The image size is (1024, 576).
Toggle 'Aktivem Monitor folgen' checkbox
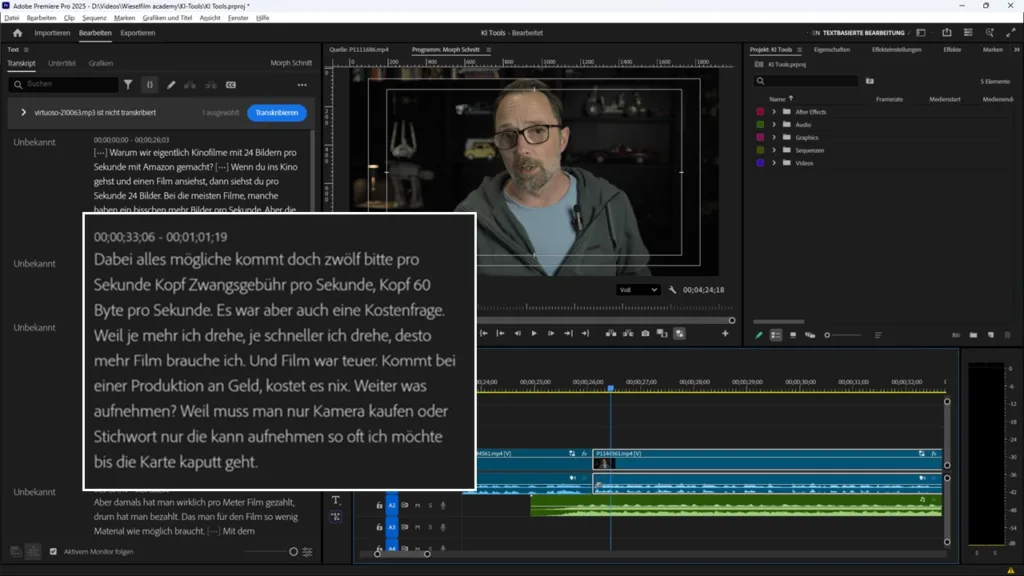[x=54, y=551]
